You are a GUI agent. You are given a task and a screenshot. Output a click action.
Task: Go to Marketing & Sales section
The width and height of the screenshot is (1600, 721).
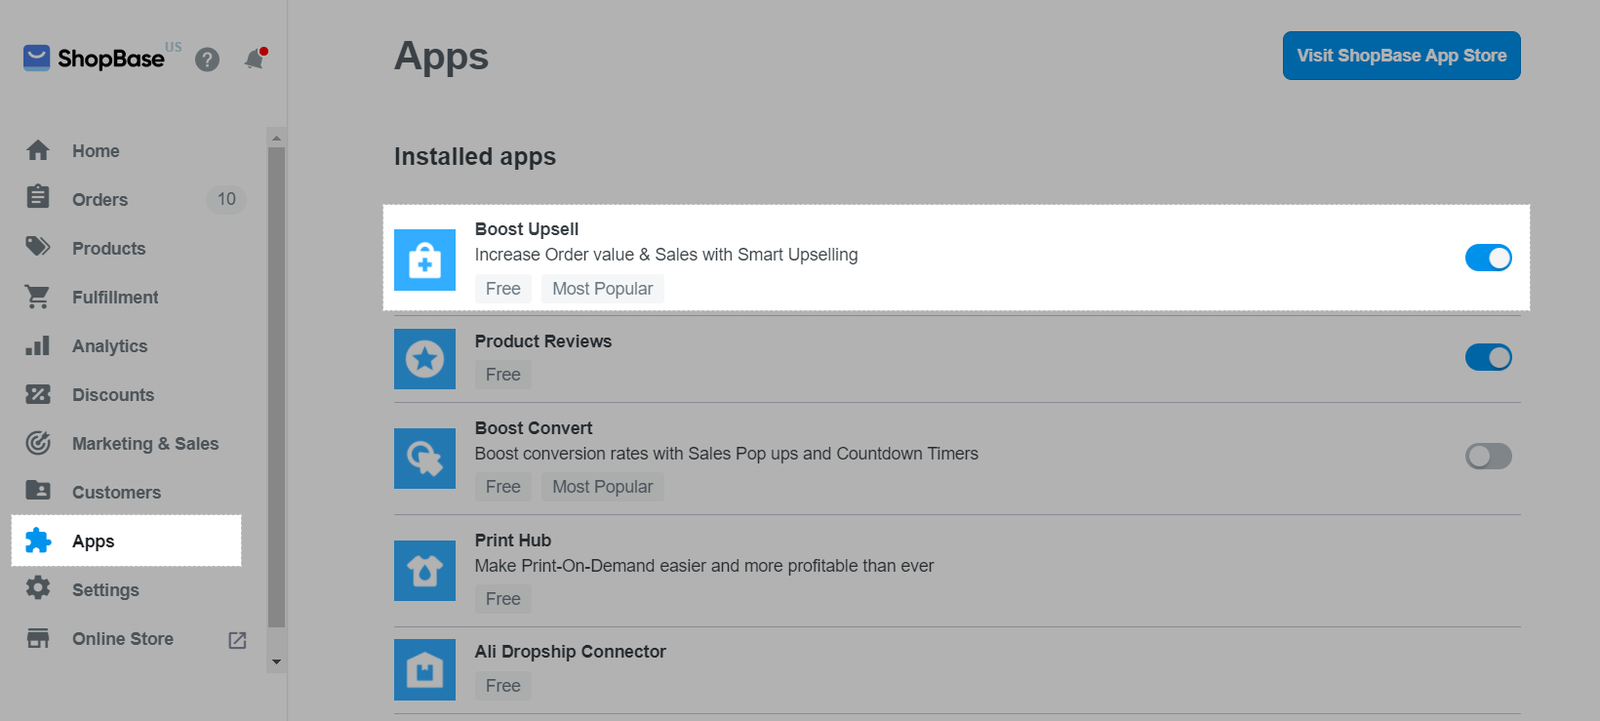click(145, 444)
